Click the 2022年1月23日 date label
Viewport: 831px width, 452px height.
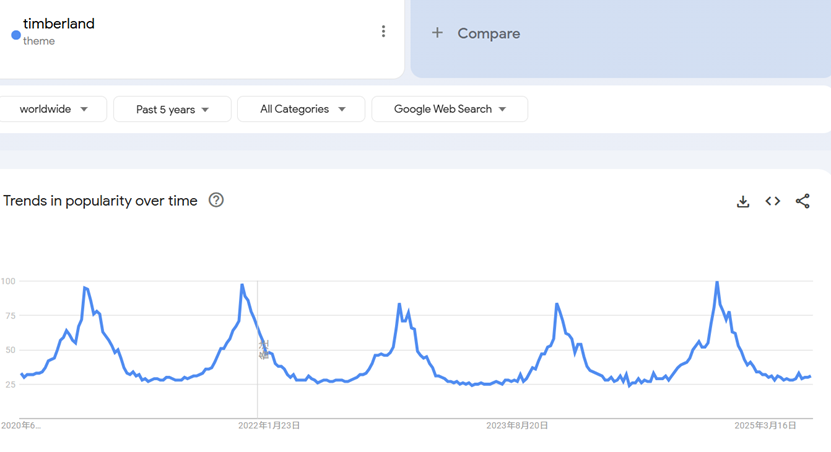(x=269, y=426)
